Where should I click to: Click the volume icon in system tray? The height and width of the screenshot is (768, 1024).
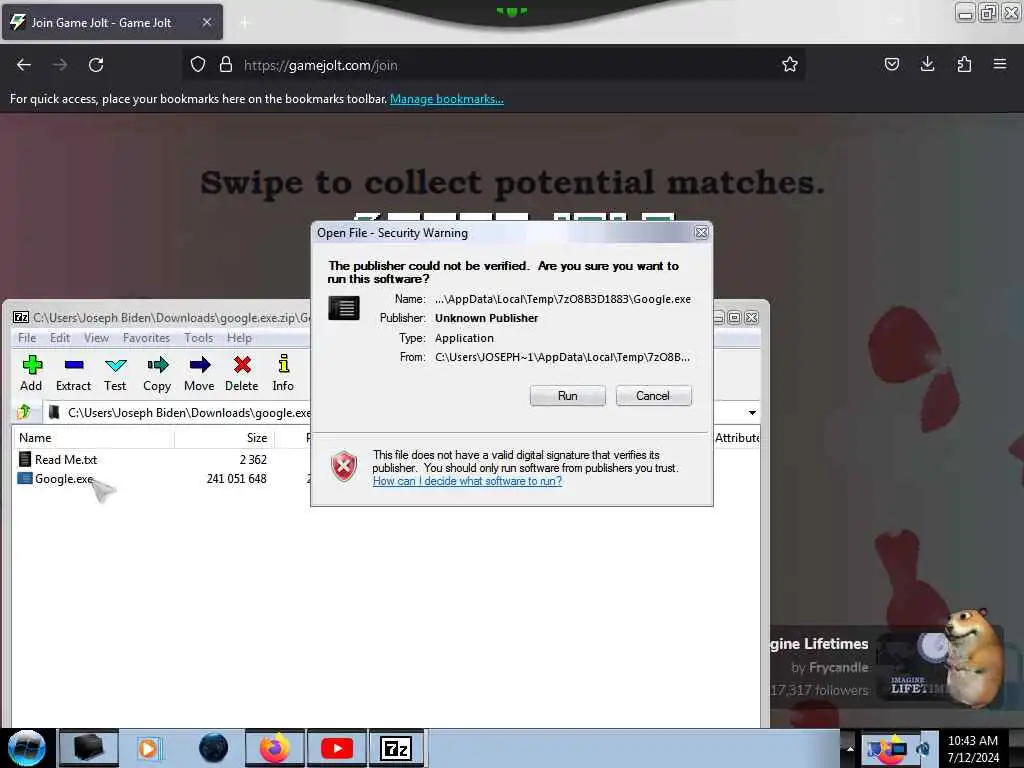pyautogui.click(x=923, y=749)
